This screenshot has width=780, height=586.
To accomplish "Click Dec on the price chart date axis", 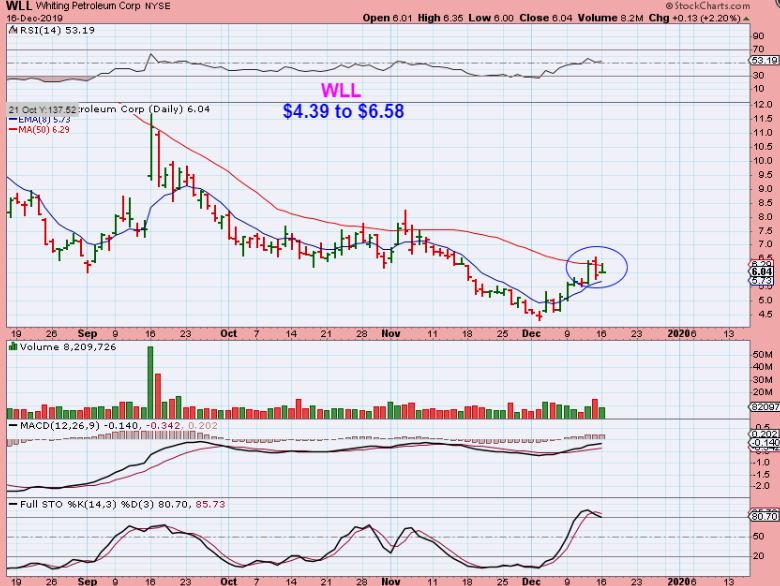I will click(531, 333).
